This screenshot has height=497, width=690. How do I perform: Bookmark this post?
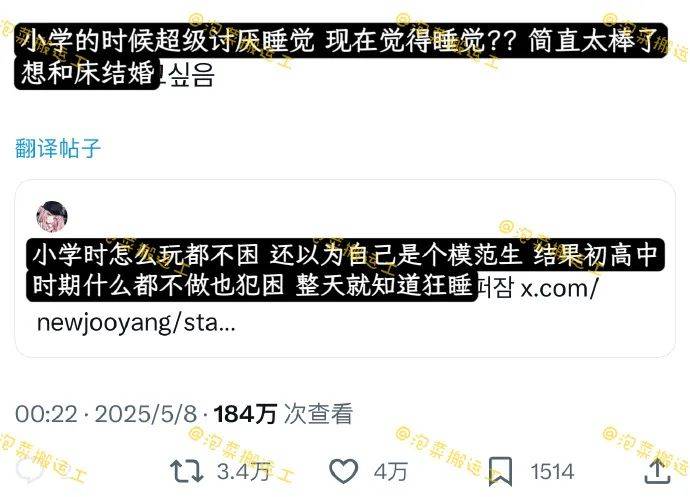tap(501, 471)
